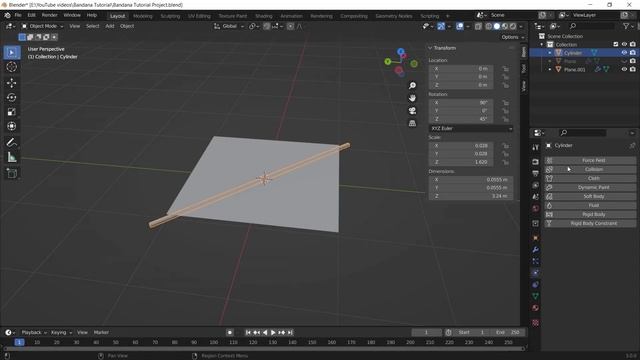Collapse the Collection tree in outliner
Screen dimensions: 640x360
pos(542,44)
